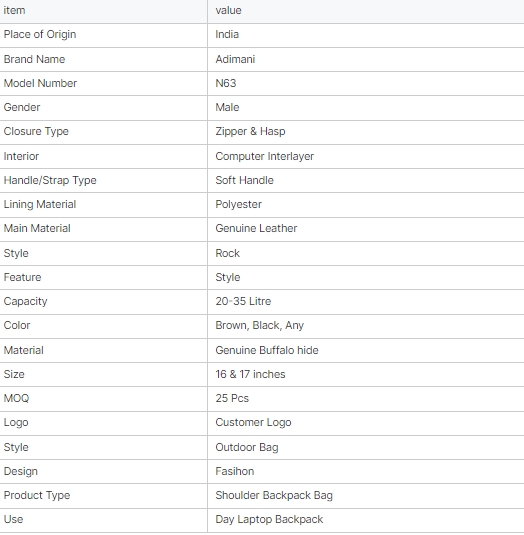Image resolution: width=524 pixels, height=535 pixels.
Task: Select the 'Handle/Strap Type' label
Action: coord(50,180)
